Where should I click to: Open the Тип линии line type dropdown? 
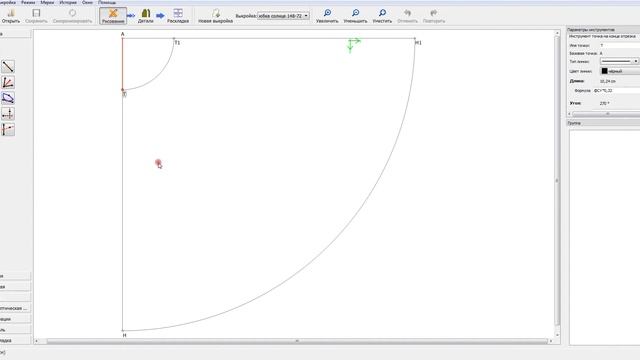(x=620, y=61)
